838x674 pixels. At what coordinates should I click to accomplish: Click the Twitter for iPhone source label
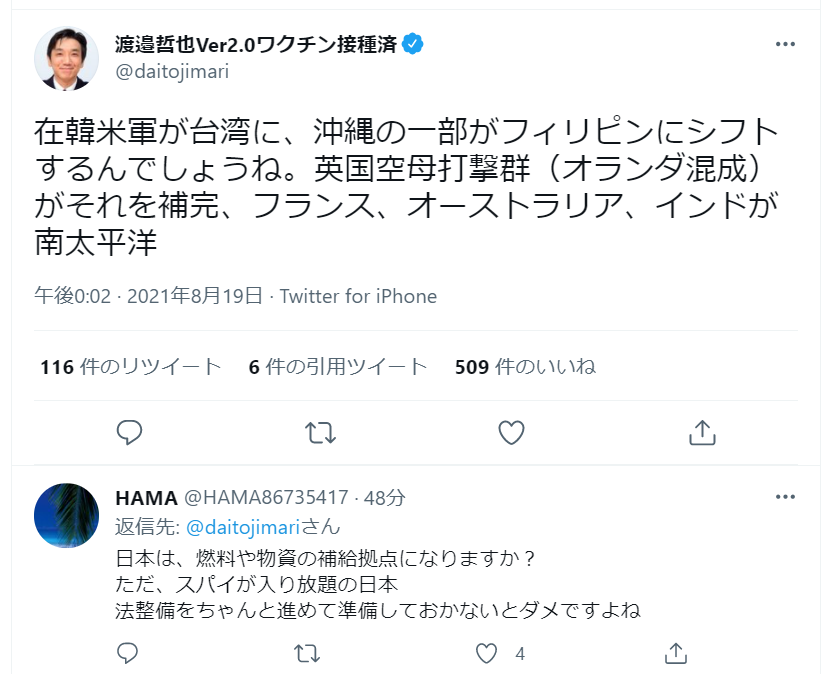point(359,296)
